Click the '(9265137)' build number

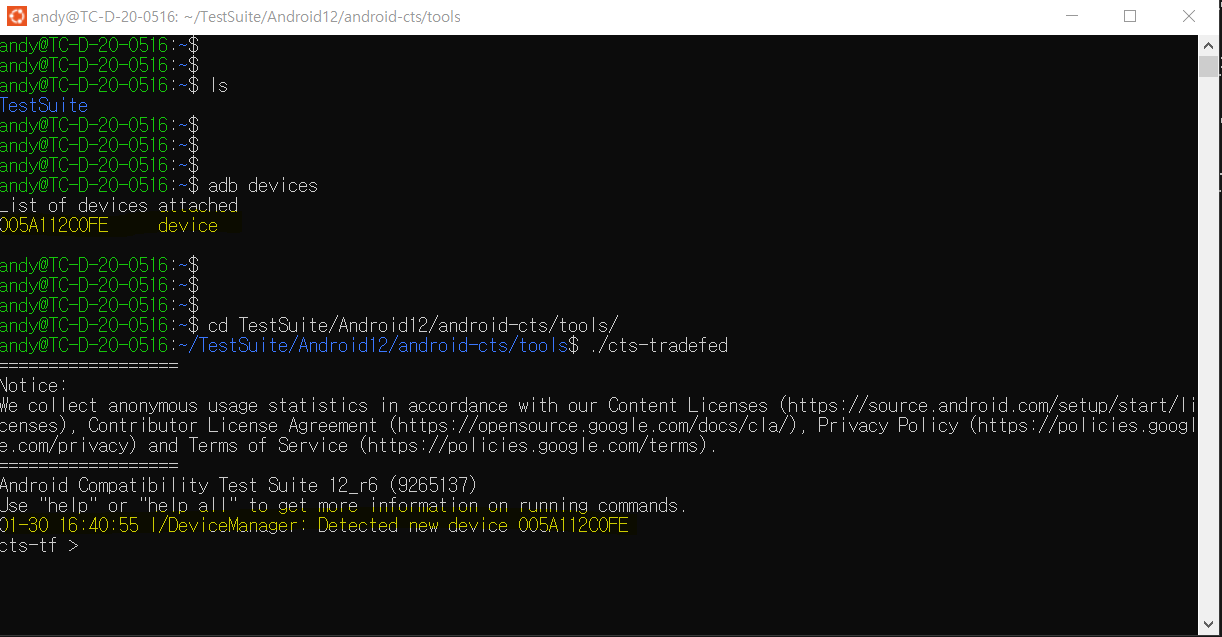click(x=433, y=485)
